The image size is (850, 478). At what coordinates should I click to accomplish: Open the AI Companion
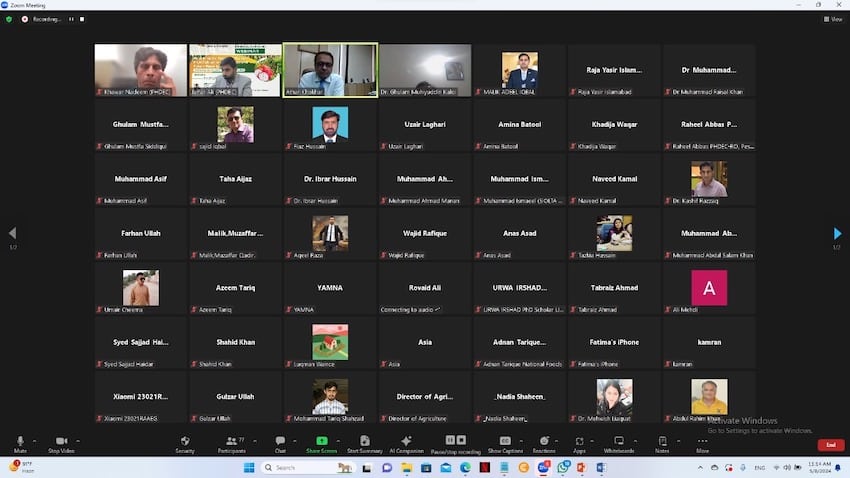click(406, 443)
